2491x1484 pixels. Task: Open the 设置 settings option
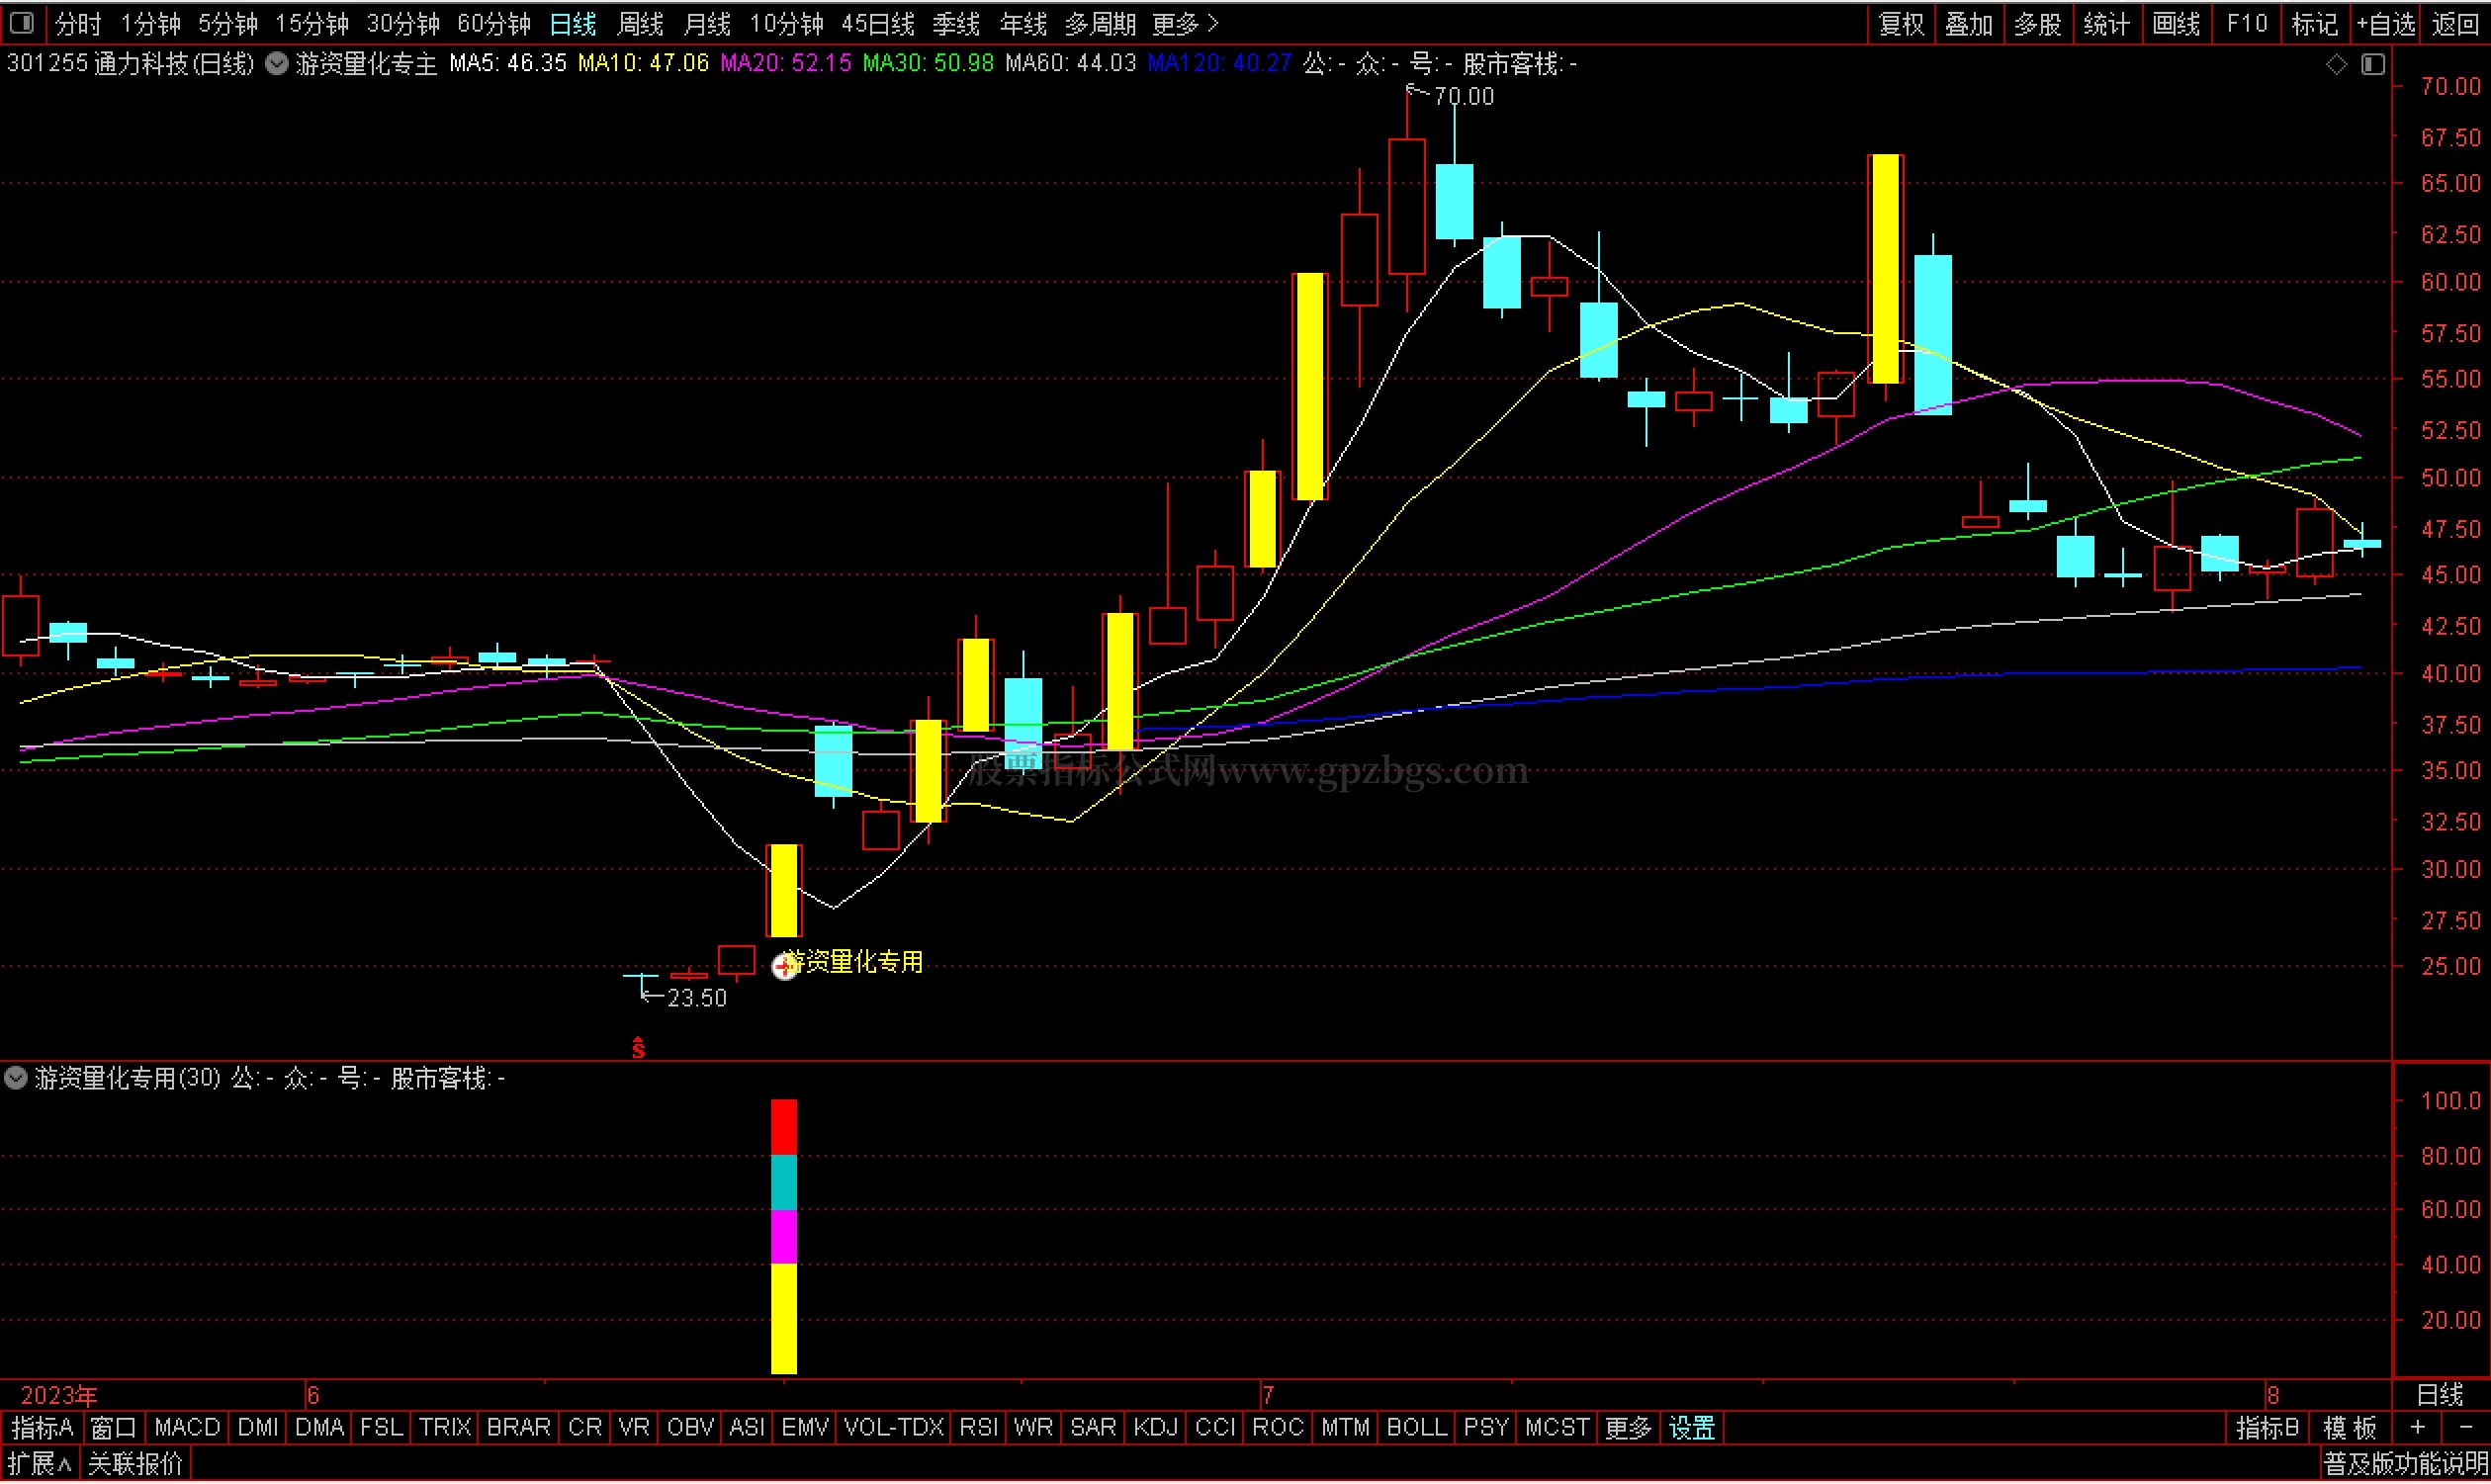coord(1693,1429)
